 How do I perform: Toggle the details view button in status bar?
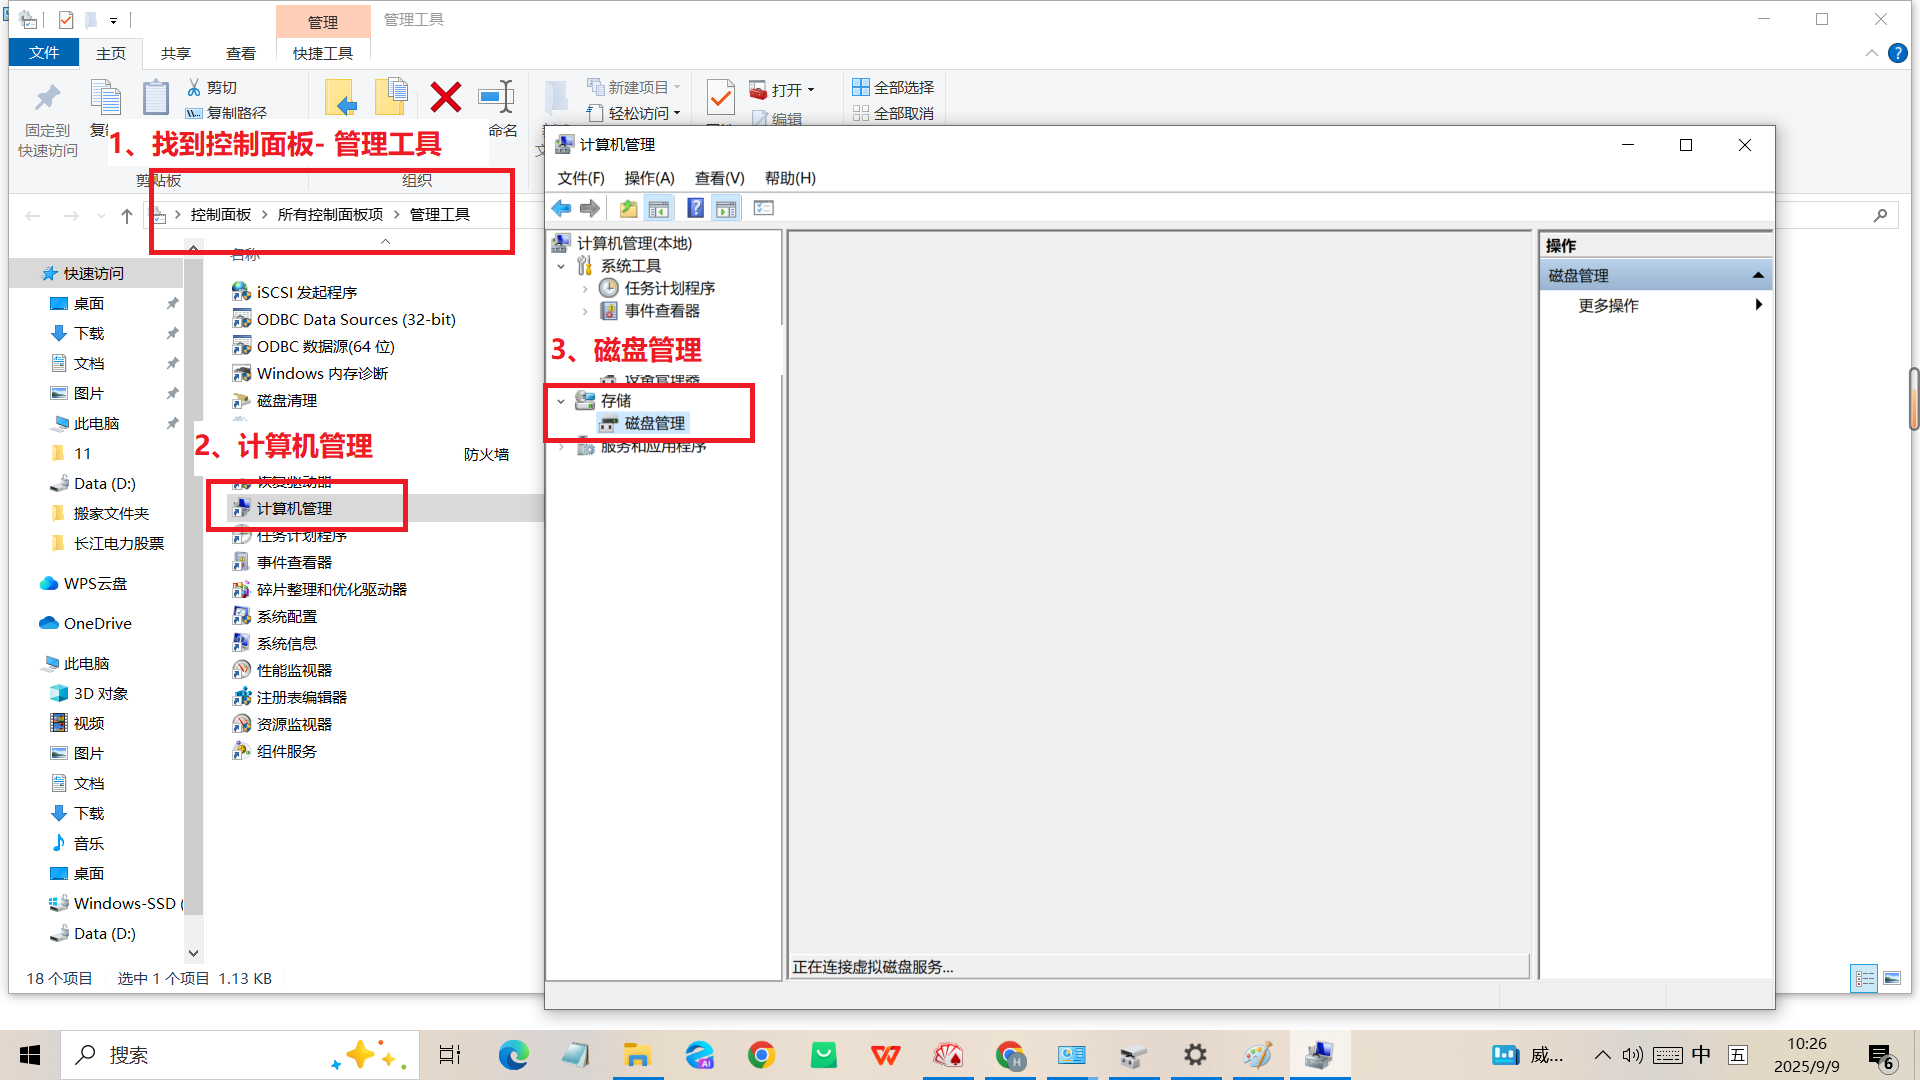point(1864,978)
